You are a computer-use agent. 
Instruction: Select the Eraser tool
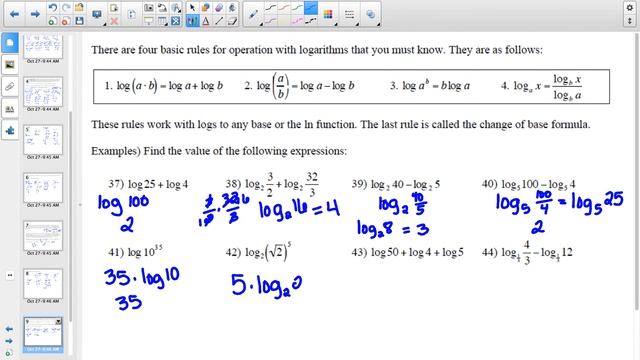click(219, 8)
